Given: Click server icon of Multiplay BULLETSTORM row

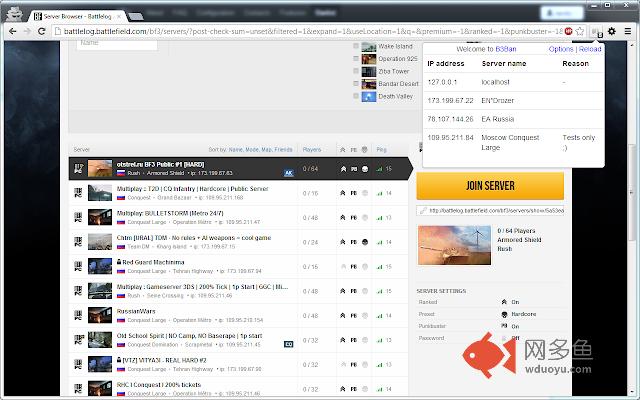Looking at the screenshot, I should (78, 217).
